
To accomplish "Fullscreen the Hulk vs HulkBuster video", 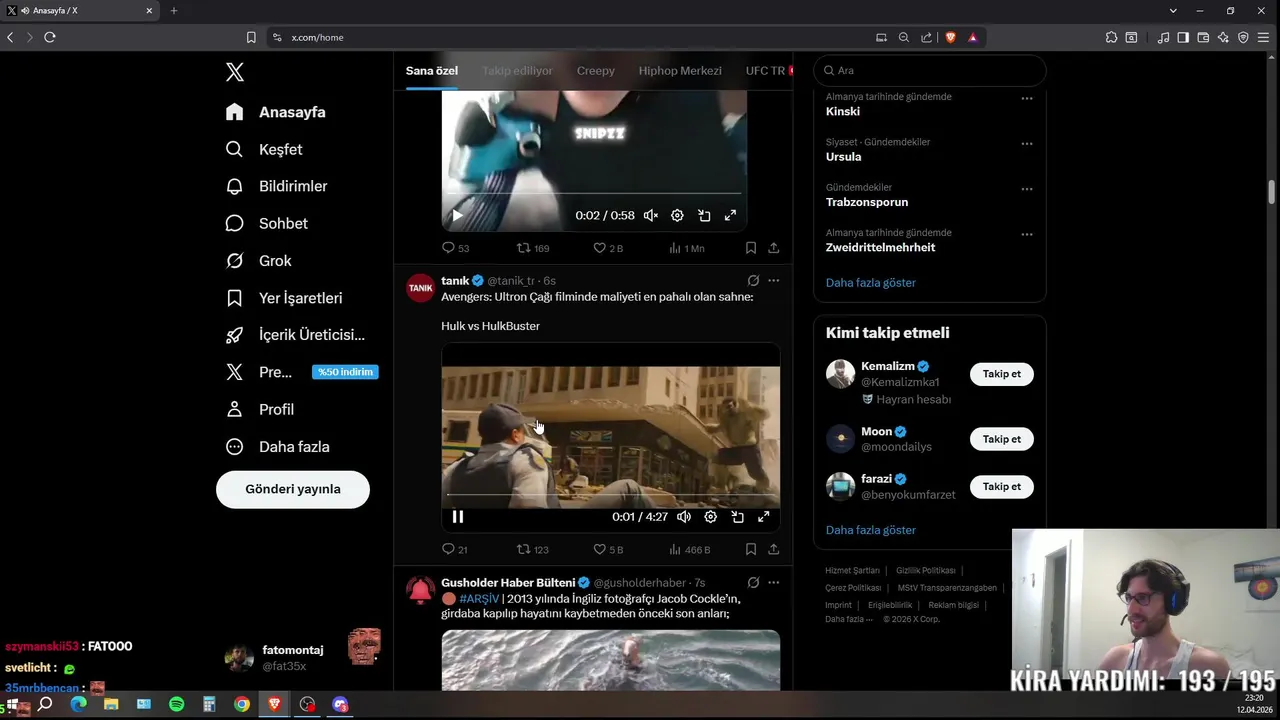I will click(763, 517).
